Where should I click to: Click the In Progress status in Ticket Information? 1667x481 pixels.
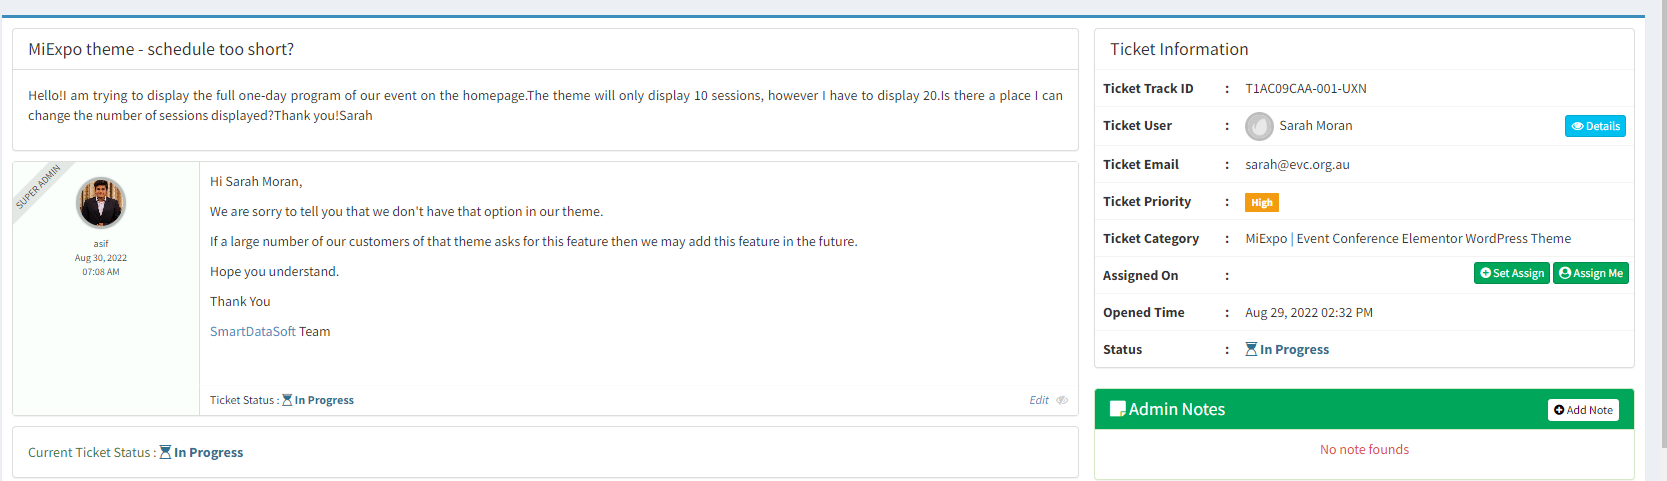pos(1294,349)
